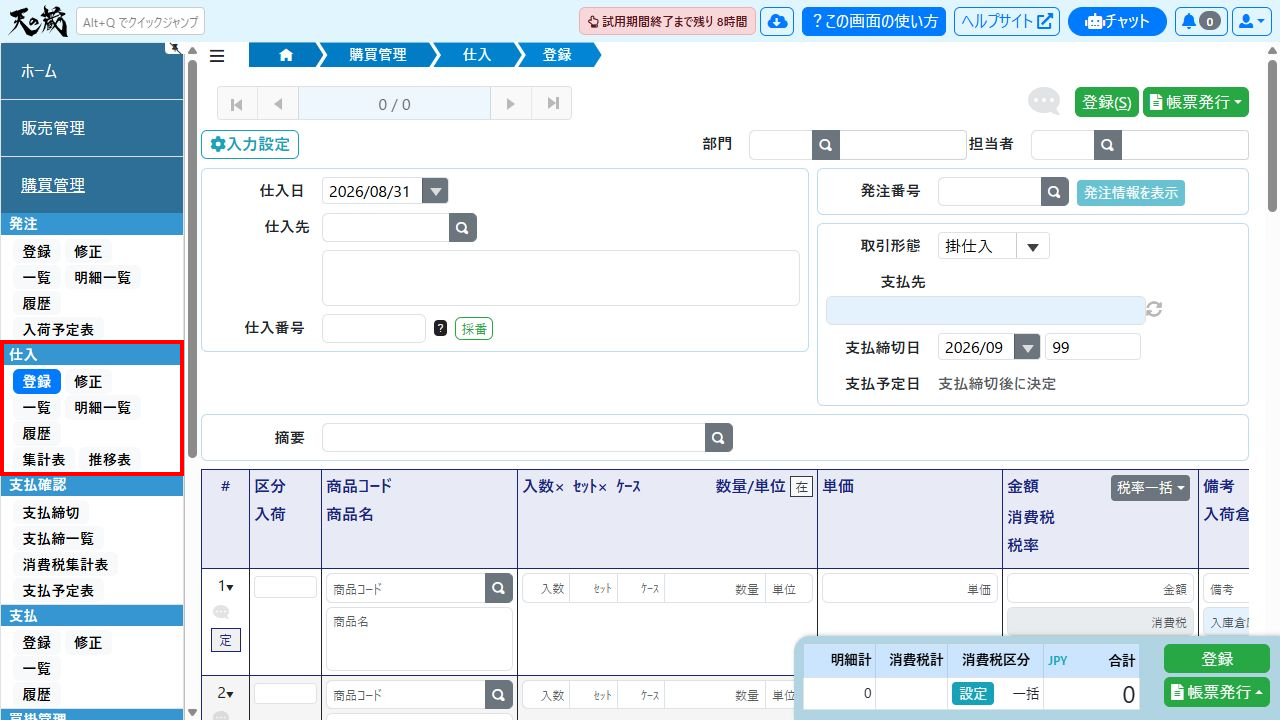The height and width of the screenshot is (720, 1280).
Task: Open the チャット button
Action: pyautogui.click(x=1117, y=21)
